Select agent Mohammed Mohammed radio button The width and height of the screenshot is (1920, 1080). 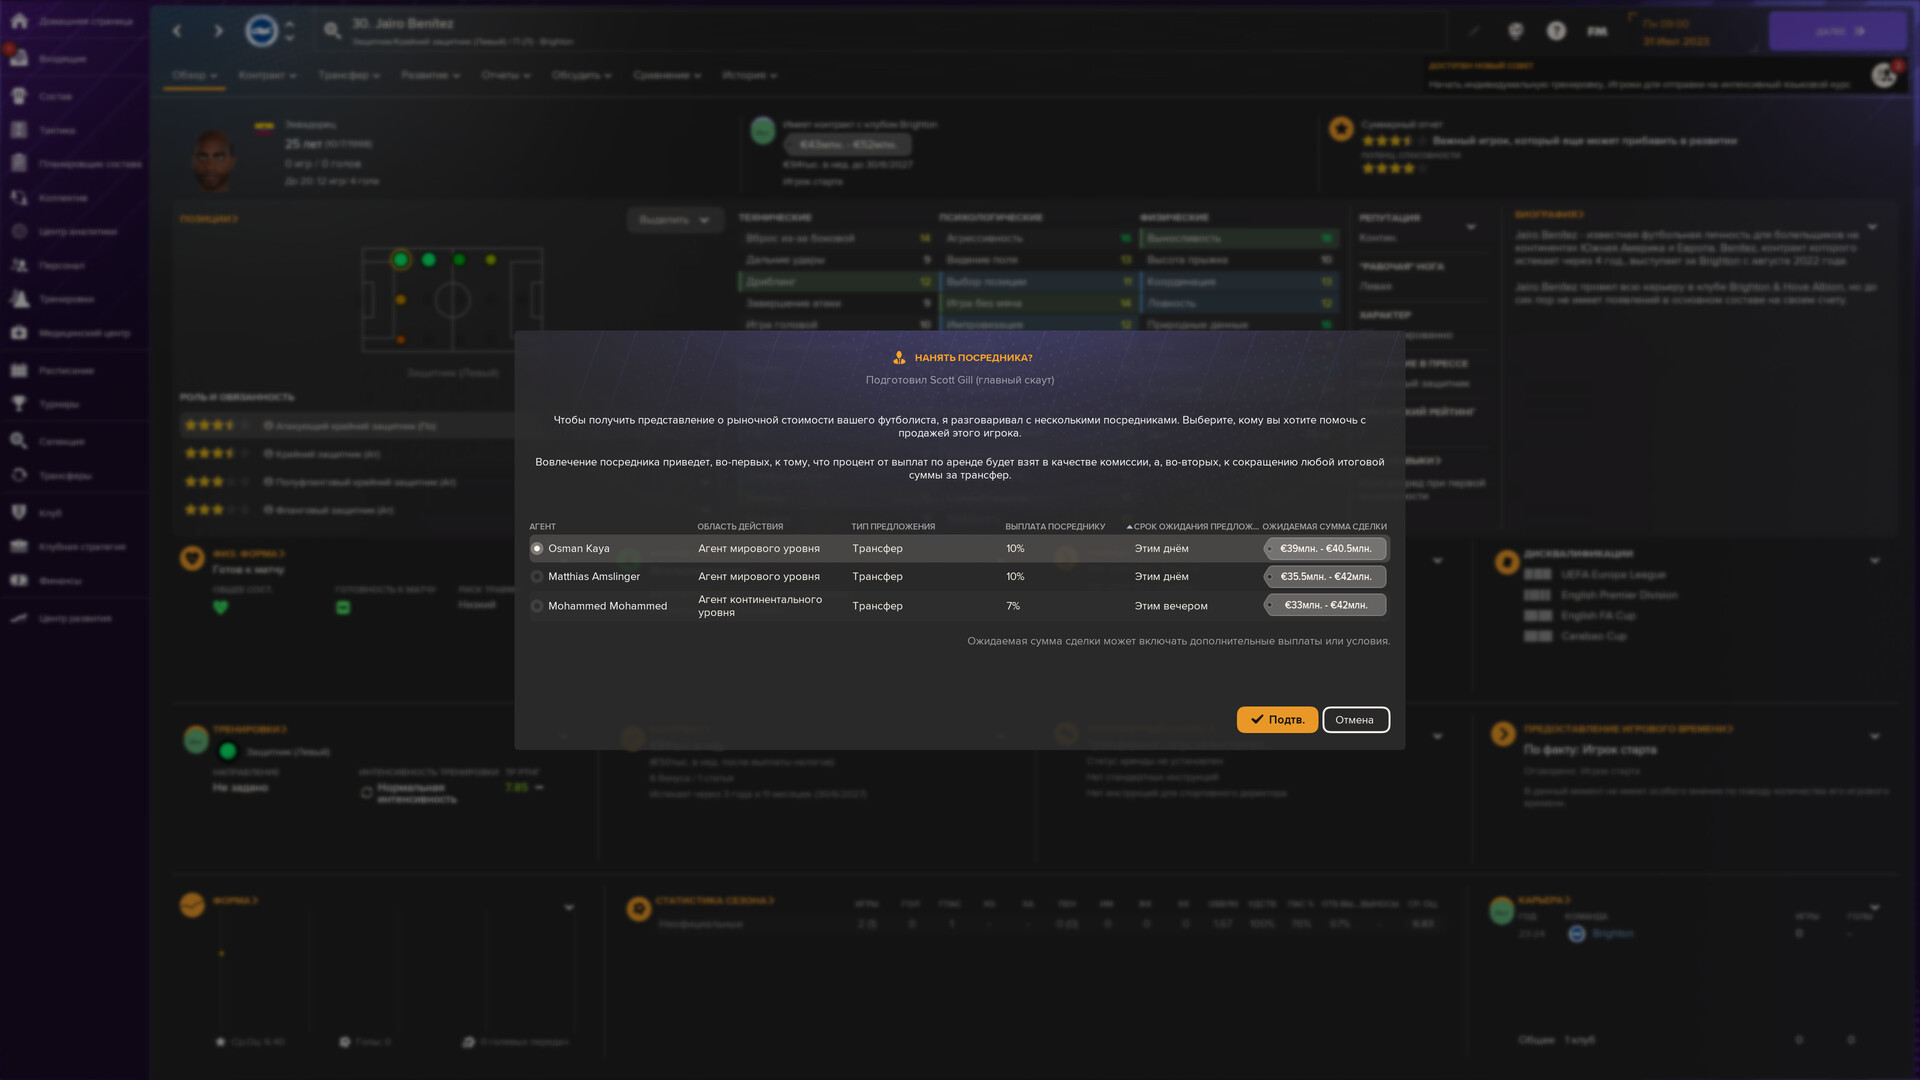[x=537, y=606]
